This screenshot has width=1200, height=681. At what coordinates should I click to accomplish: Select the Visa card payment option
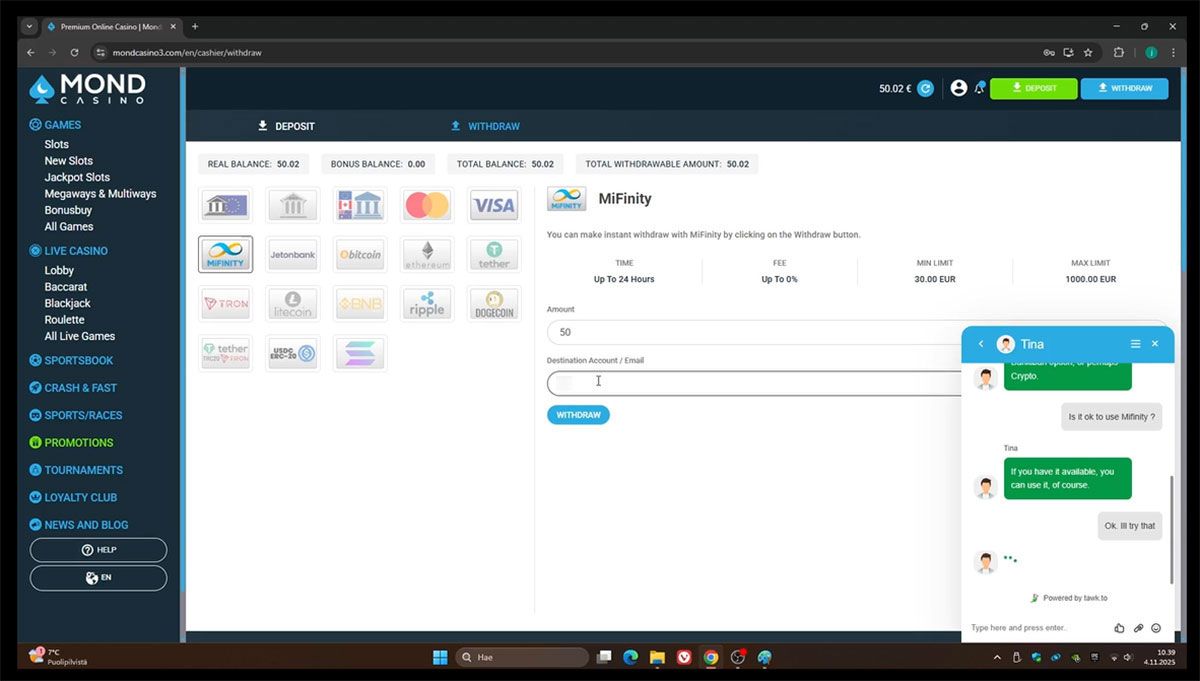click(x=494, y=206)
